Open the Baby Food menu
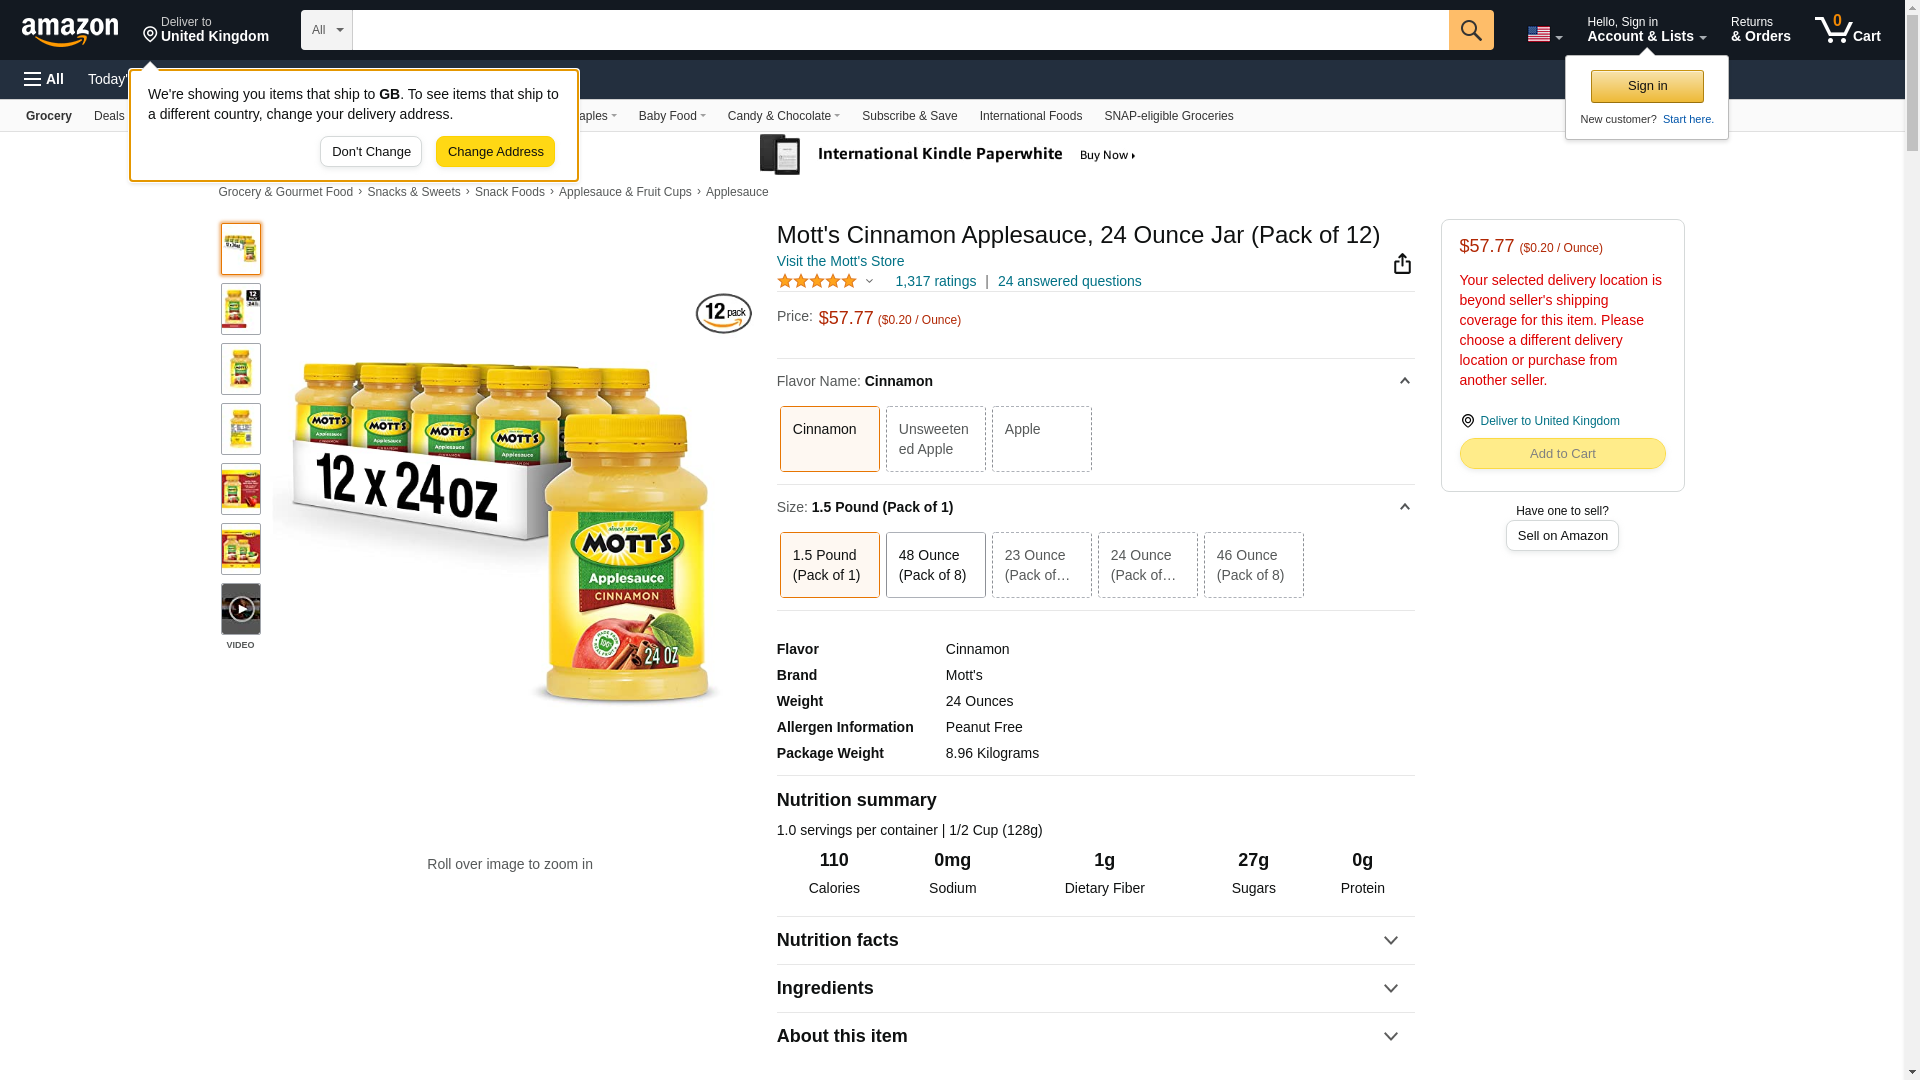 (x=672, y=116)
